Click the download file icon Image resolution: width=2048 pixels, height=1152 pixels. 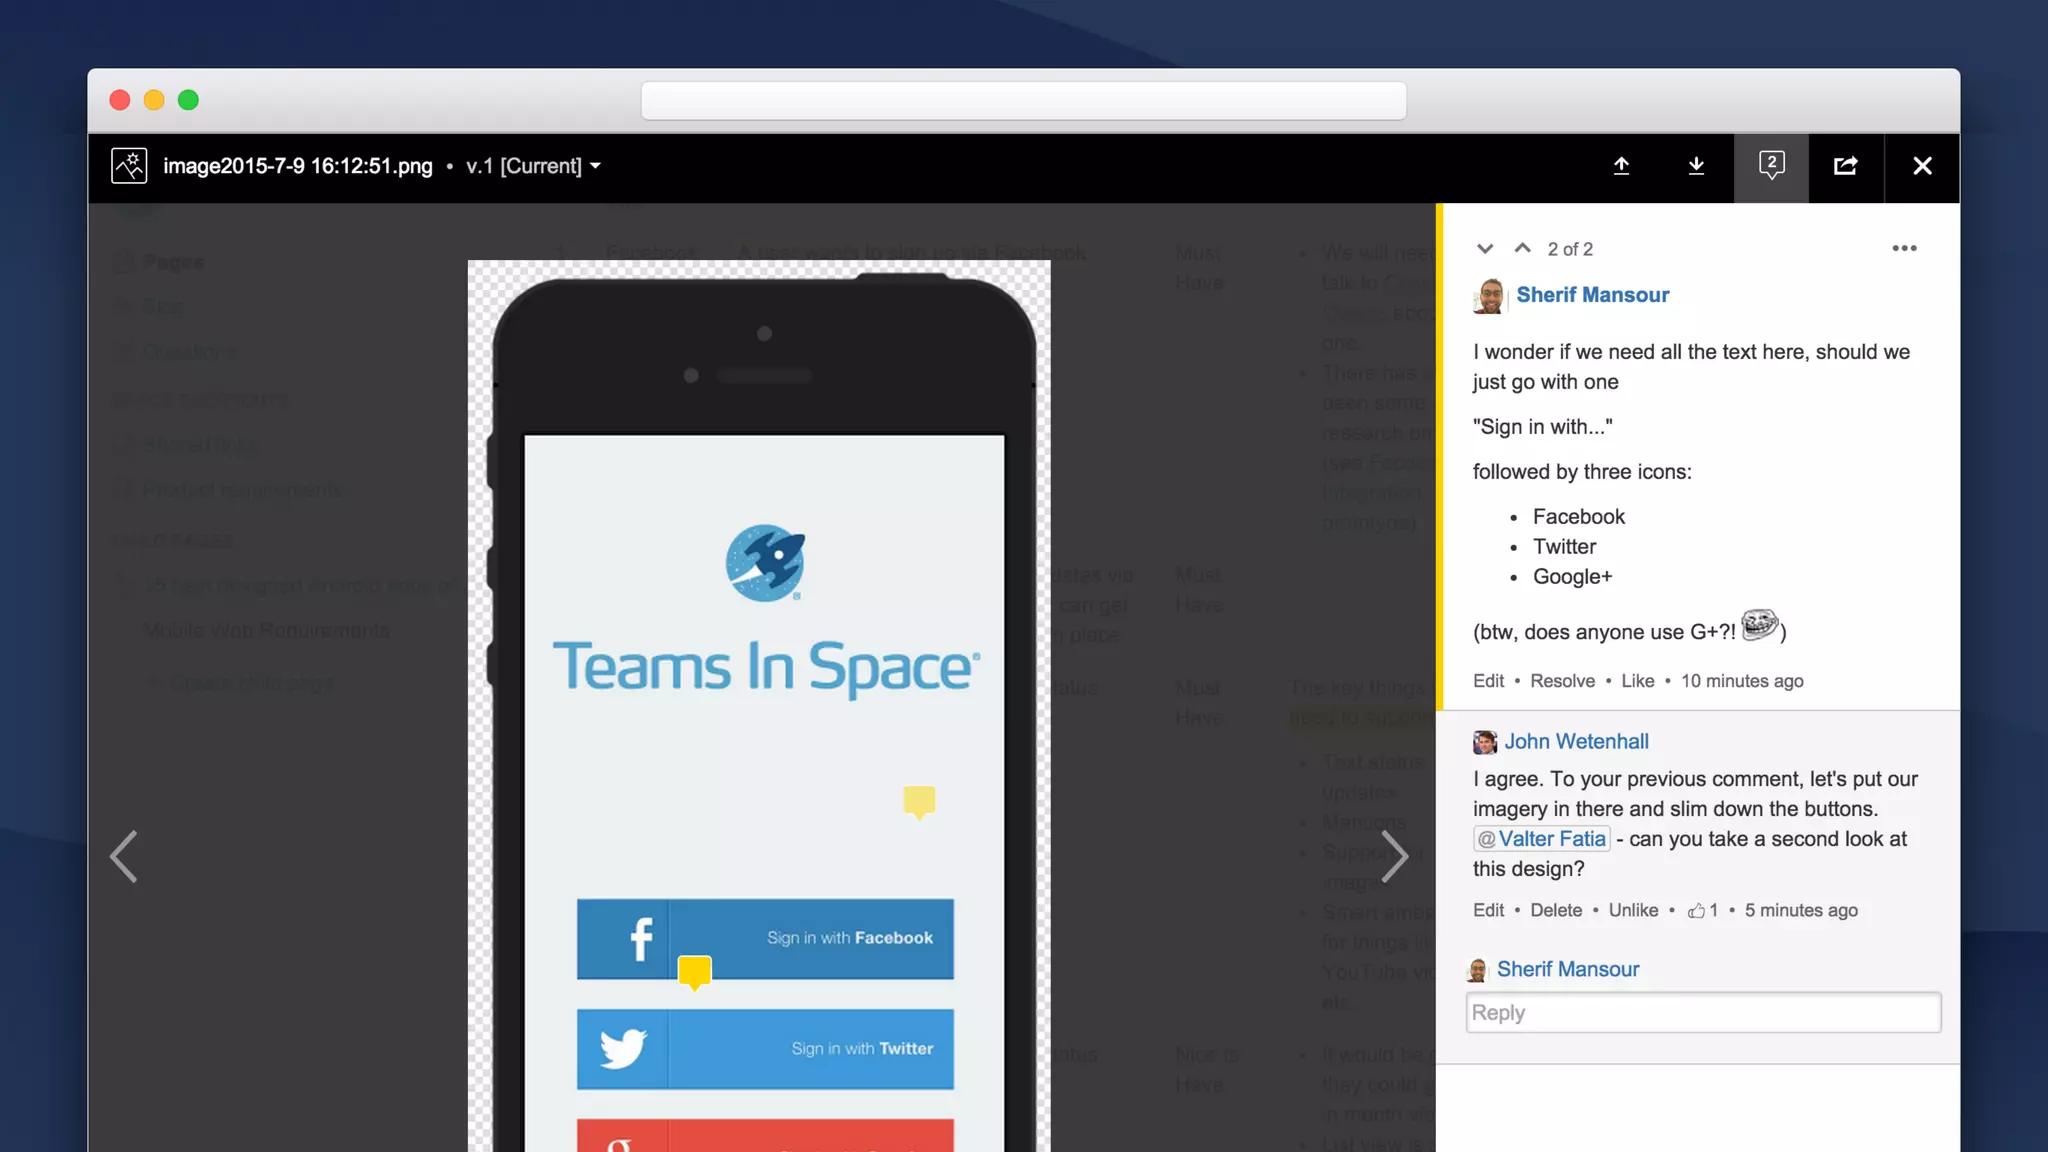pyautogui.click(x=1696, y=166)
